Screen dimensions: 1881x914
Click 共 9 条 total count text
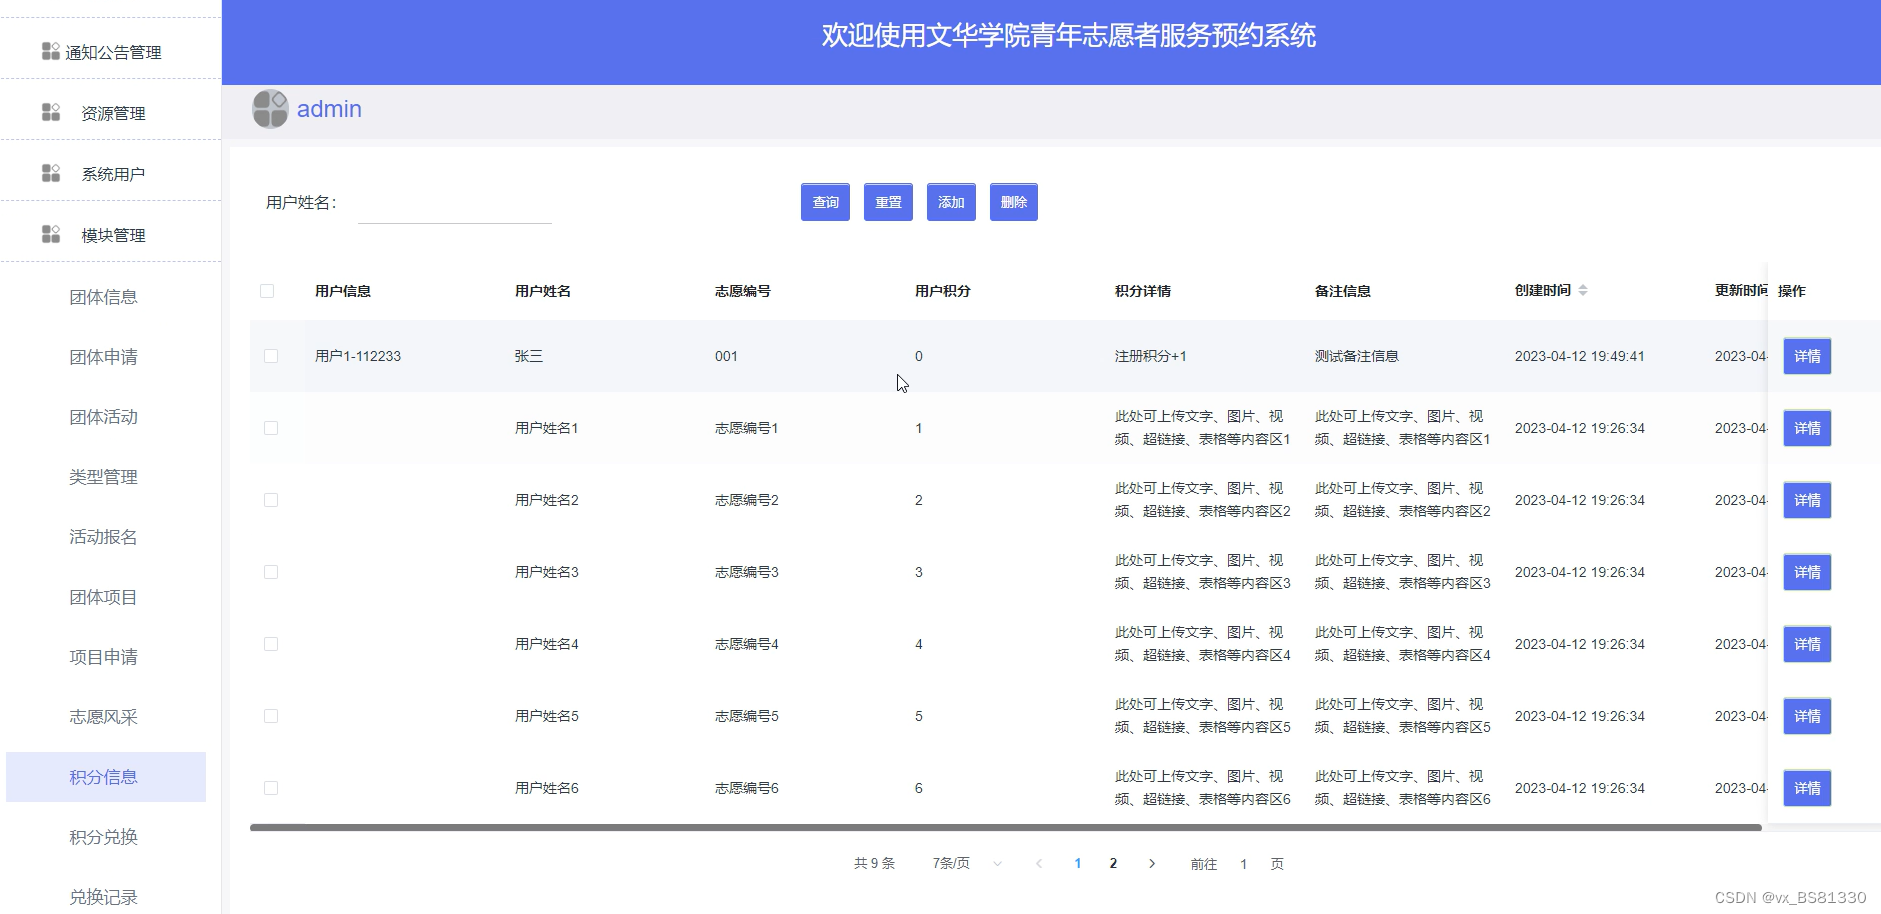point(874,863)
